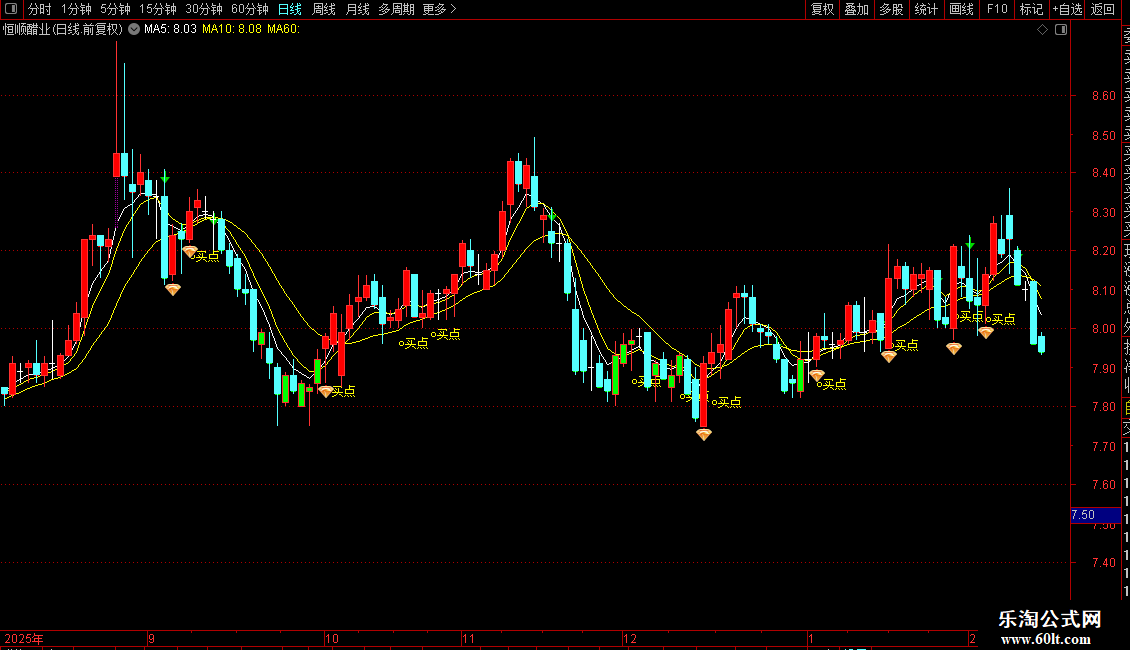Toggle the left sidebar panel icon
1130x650 pixels.
(x=11, y=9)
